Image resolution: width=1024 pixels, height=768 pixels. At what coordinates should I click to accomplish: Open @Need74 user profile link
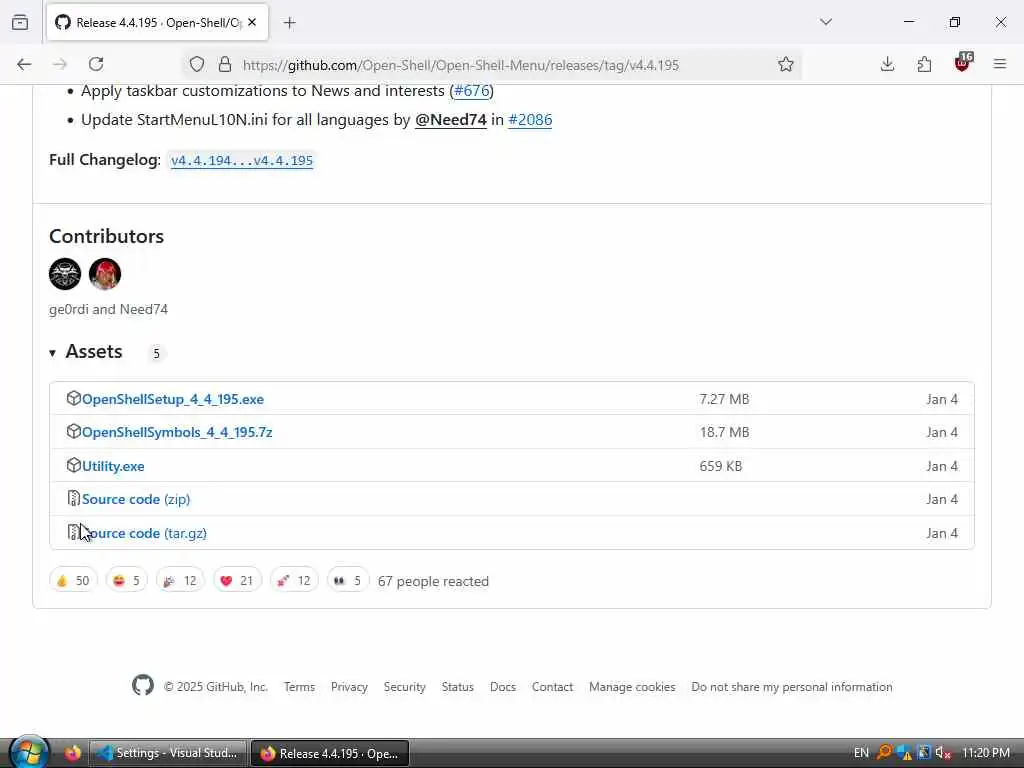click(x=451, y=120)
